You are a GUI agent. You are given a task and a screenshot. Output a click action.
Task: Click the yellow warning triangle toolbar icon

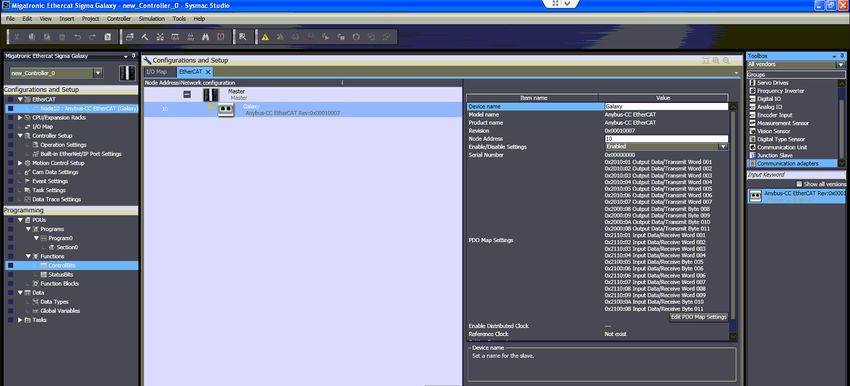click(265, 37)
